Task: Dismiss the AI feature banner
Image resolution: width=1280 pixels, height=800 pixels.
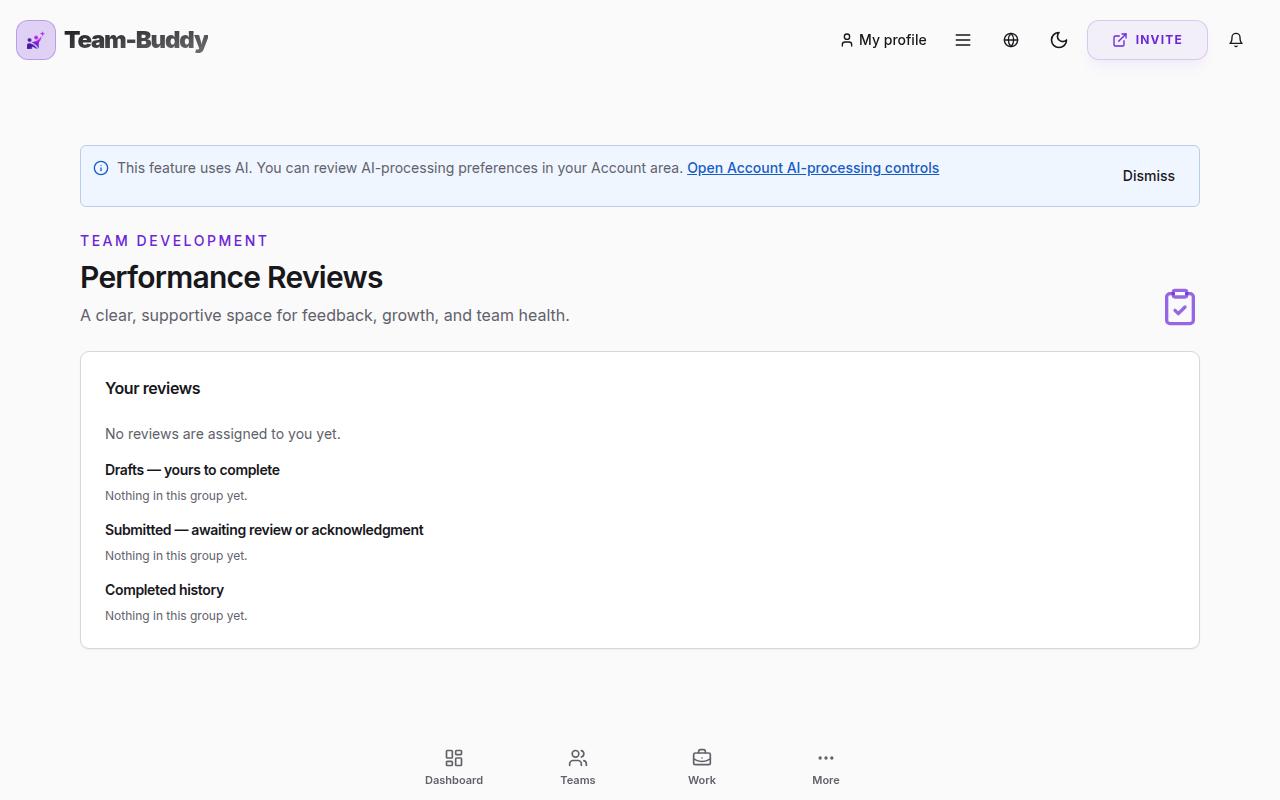Action: 1148,176
